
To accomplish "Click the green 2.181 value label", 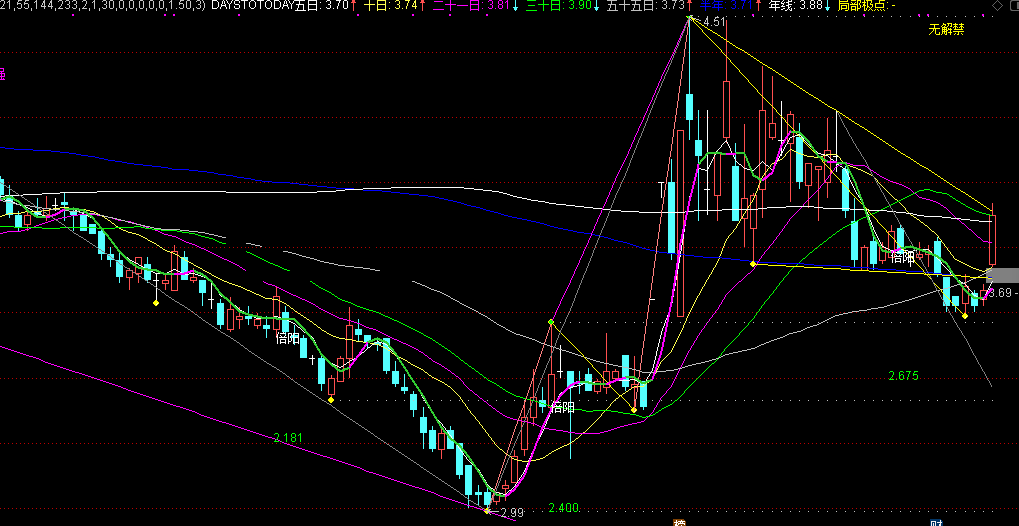I will click(288, 438).
